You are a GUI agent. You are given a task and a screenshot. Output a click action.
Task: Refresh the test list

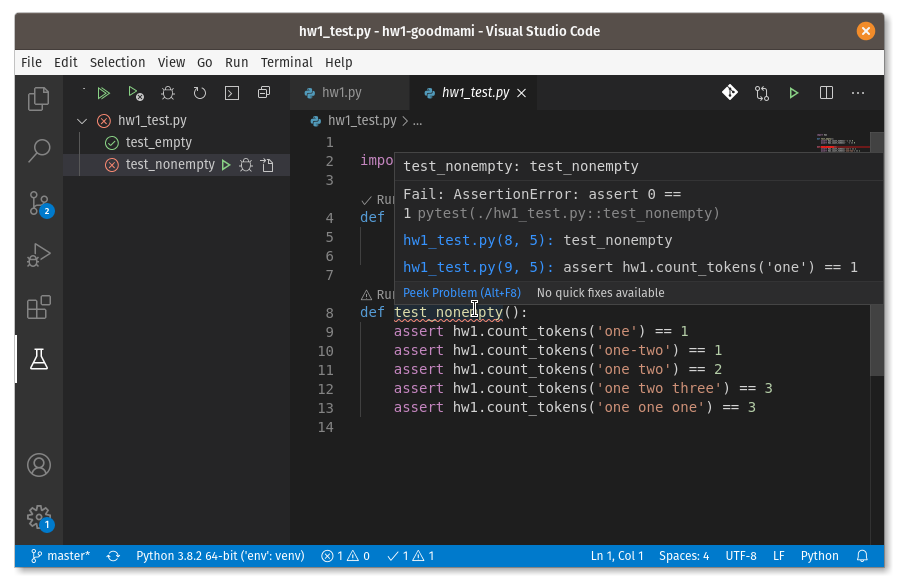click(199, 92)
